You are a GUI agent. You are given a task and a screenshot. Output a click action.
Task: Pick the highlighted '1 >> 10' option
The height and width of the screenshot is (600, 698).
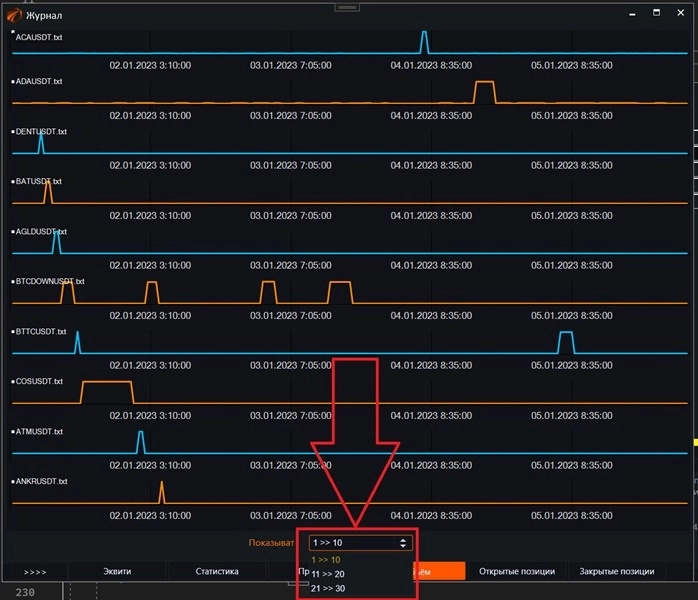(x=326, y=560)
